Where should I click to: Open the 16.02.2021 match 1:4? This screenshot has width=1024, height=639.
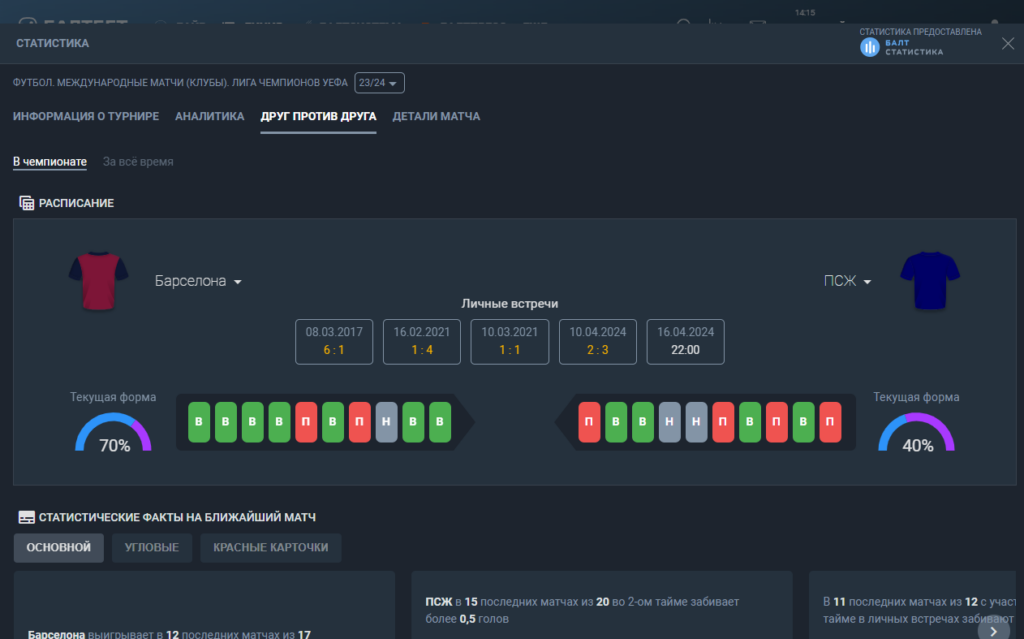point(422,342)
